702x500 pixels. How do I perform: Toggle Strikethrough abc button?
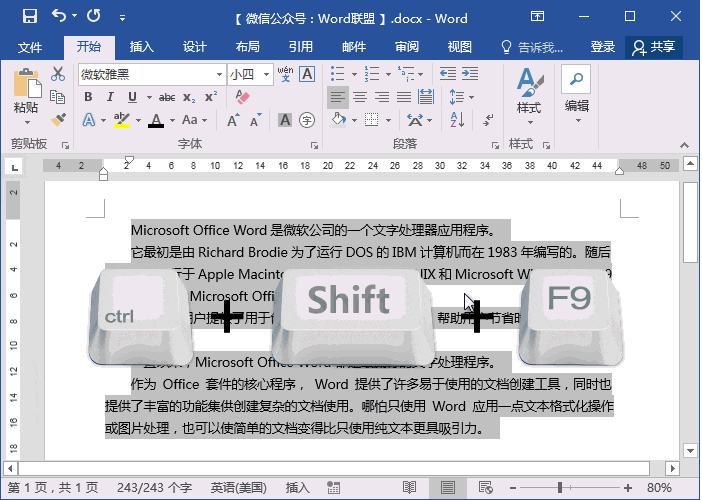coord(167,97)
